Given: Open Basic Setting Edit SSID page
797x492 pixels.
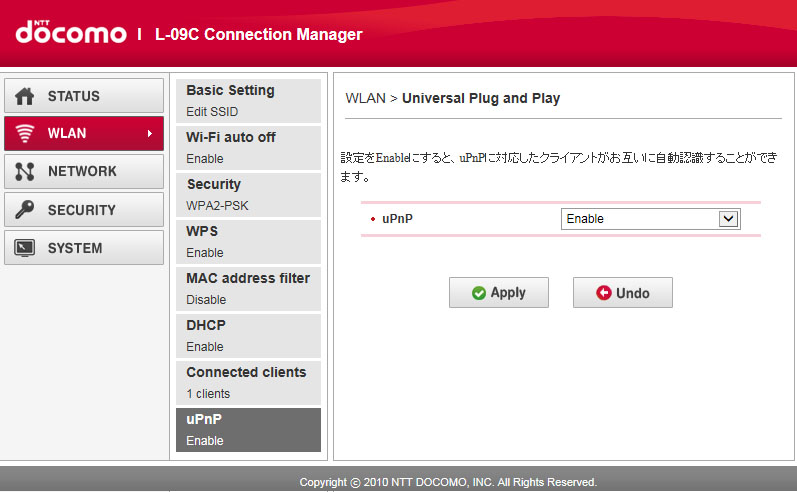Looking at the screenshot, I should pyautogui.click(x=248, y=100).
